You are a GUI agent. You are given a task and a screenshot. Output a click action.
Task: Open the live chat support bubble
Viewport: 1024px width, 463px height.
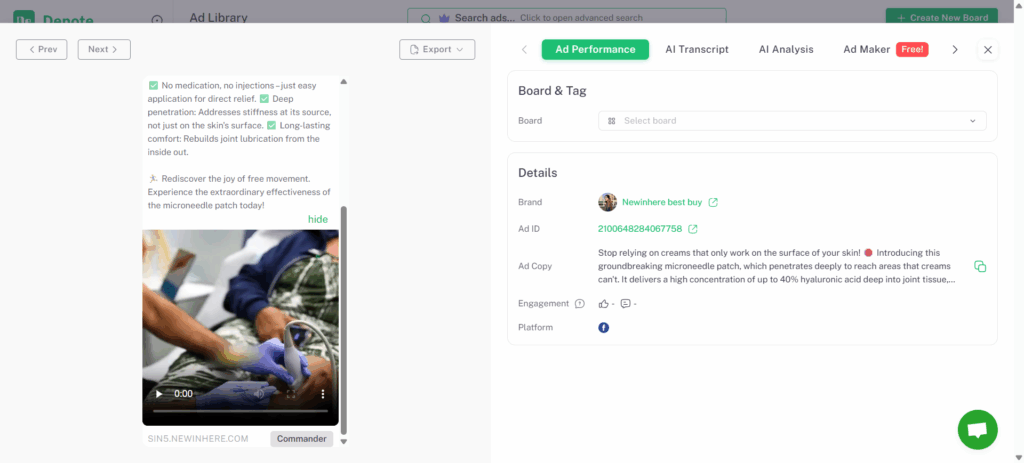point(977,430)
